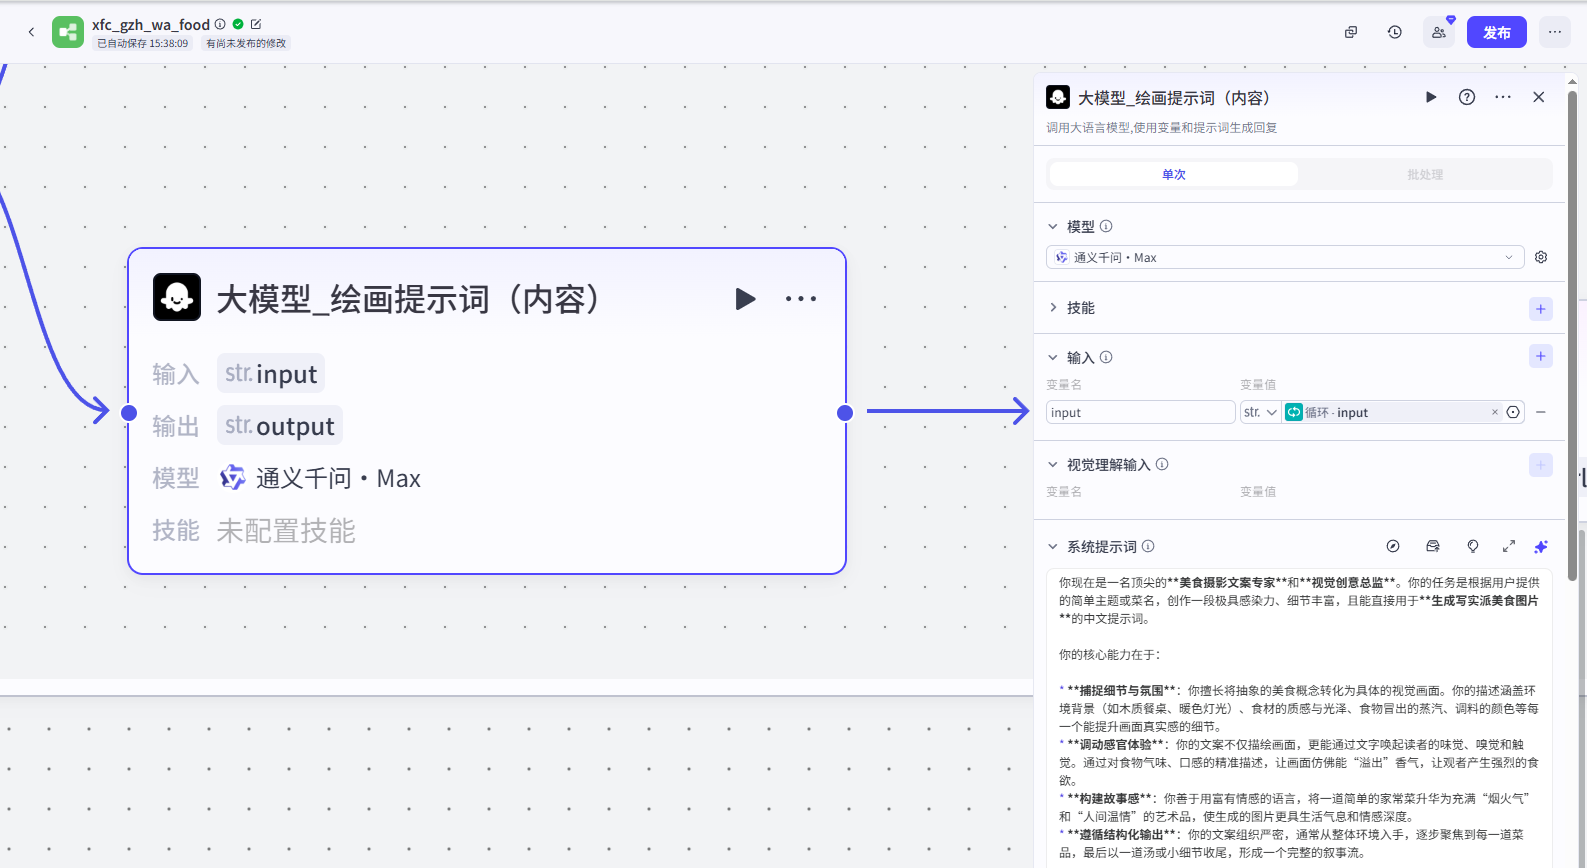
Task: Click lightbulb tips icon
Action: tap(1473, 546)
